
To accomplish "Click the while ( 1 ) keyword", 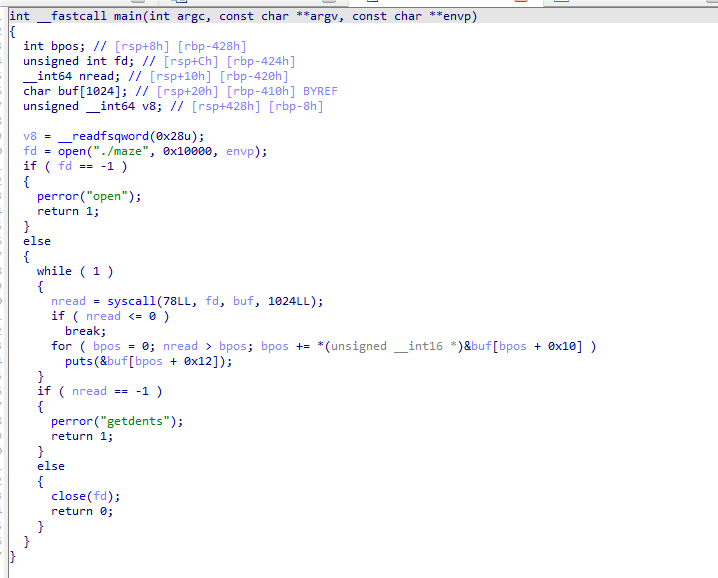I will tap(56, 271).
